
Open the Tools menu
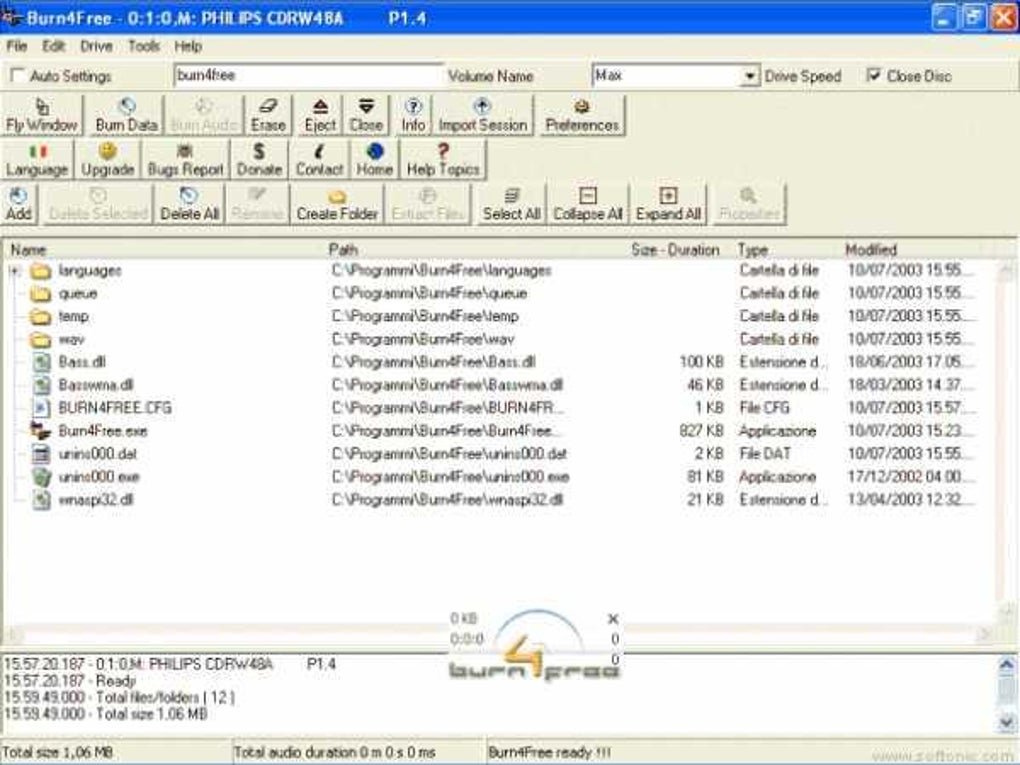point(144,46)
